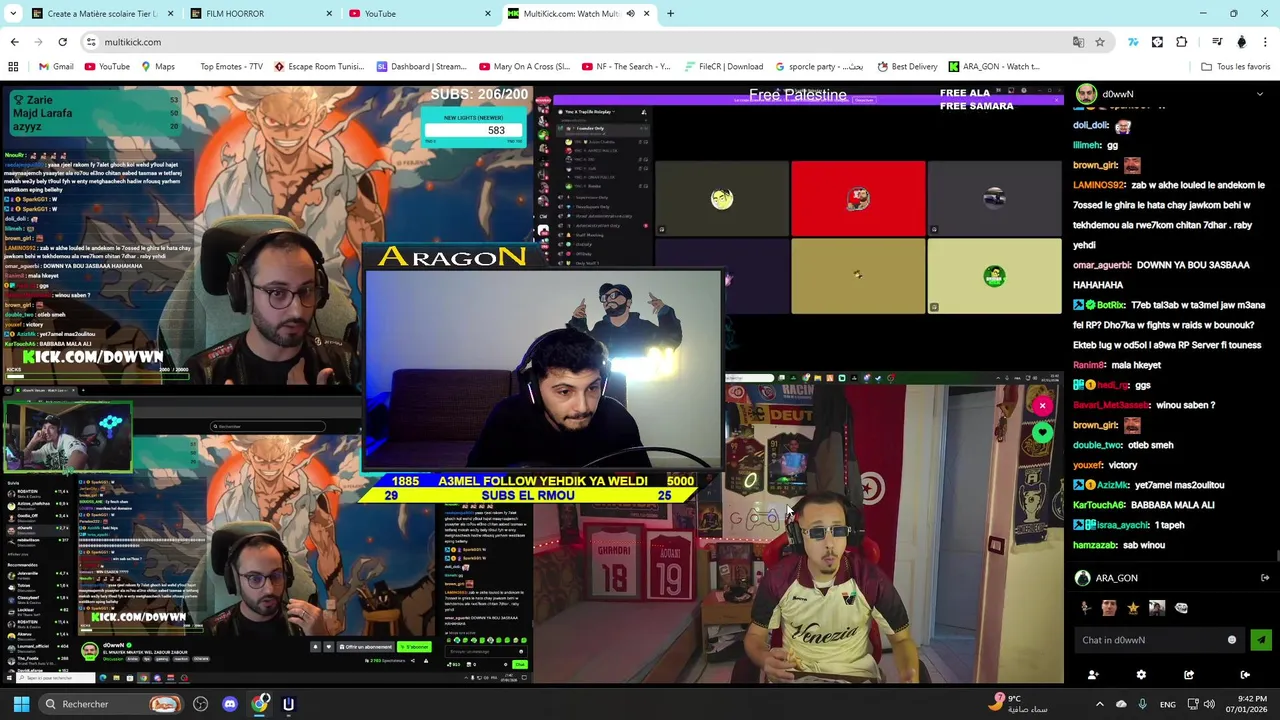1280x720 pixels.
Task: Open the Chrome extensions puzzle icon
Action: tap(1181, 42)
